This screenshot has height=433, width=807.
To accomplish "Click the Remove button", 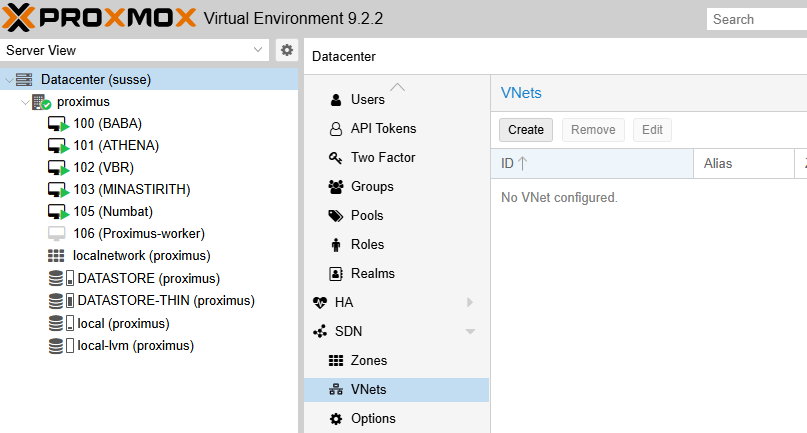I will [593, 130].
